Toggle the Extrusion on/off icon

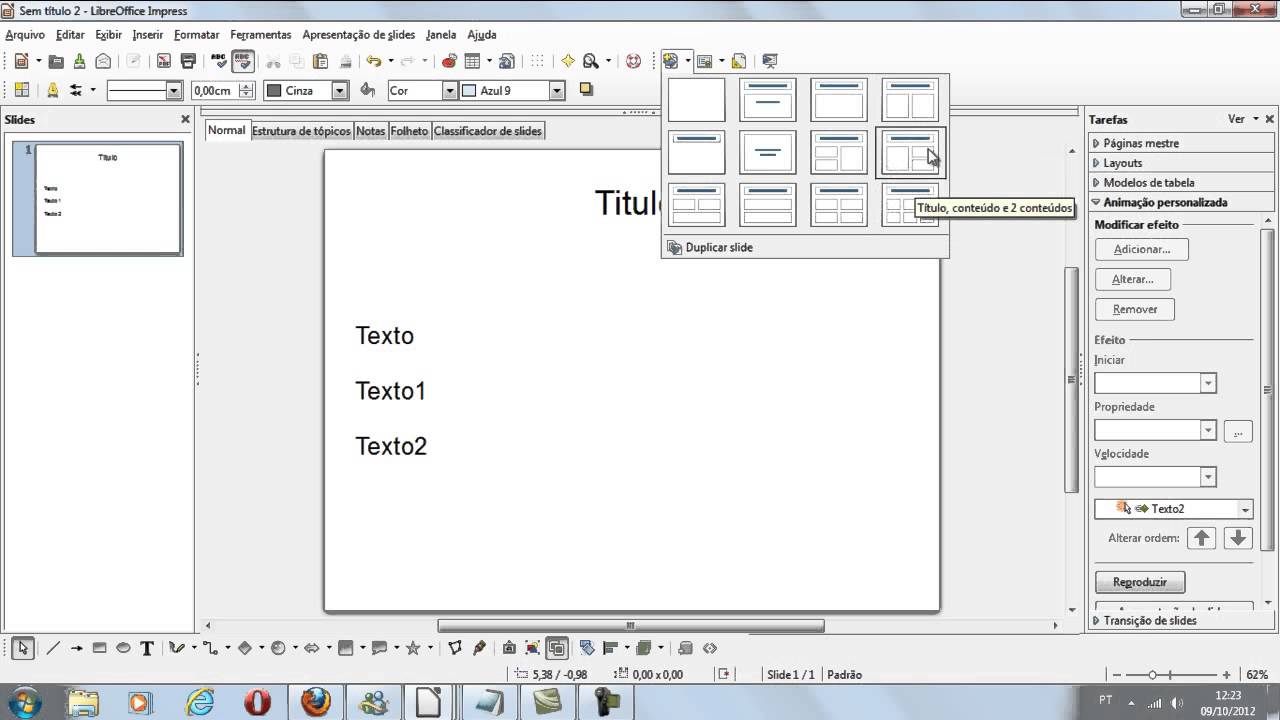click(685, 648)
